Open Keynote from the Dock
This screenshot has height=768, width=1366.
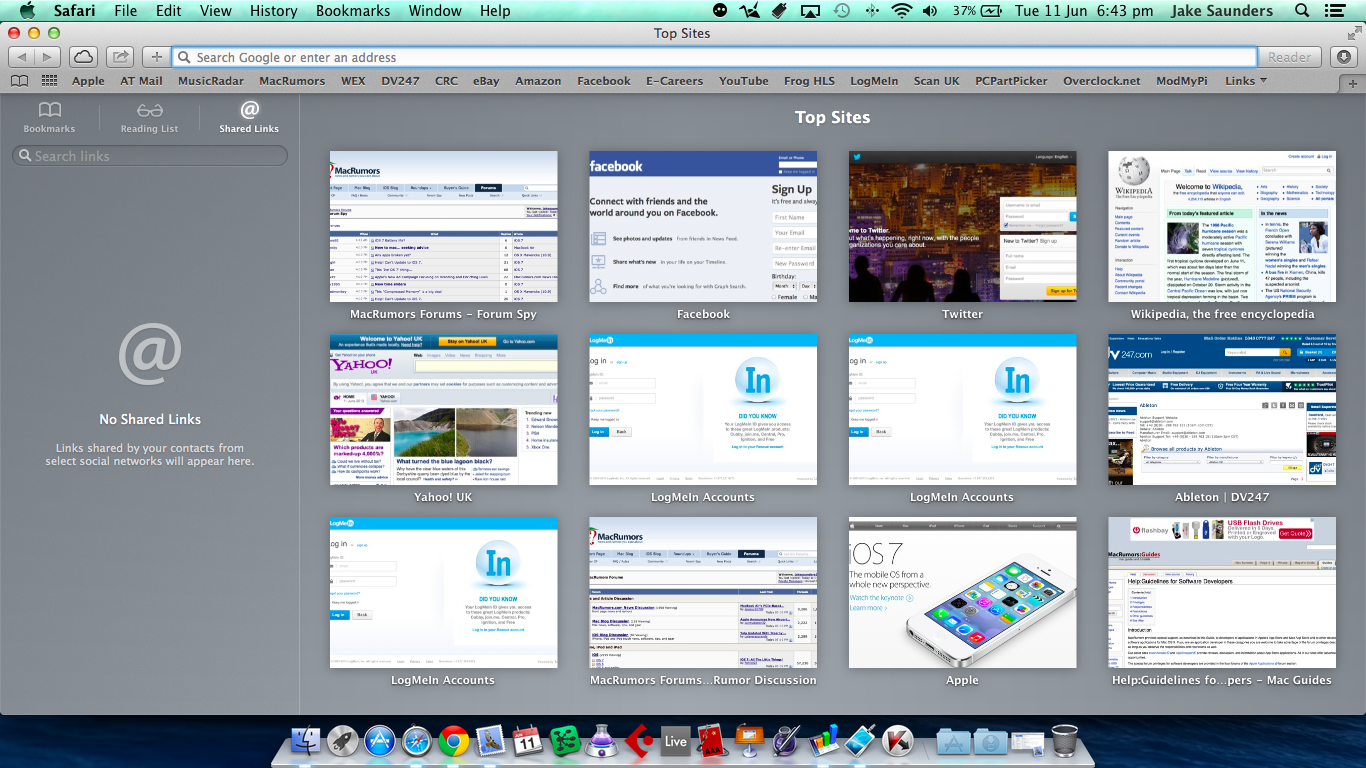[750, 741]
